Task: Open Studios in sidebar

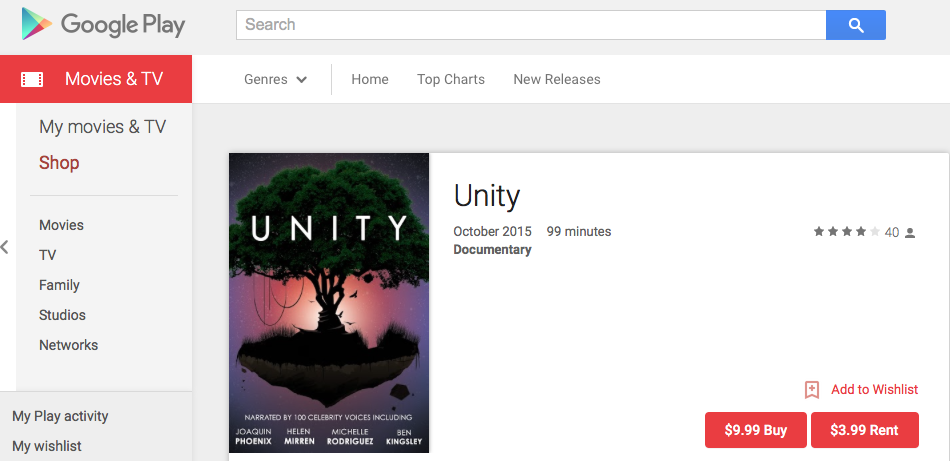Action: (62, 315)
